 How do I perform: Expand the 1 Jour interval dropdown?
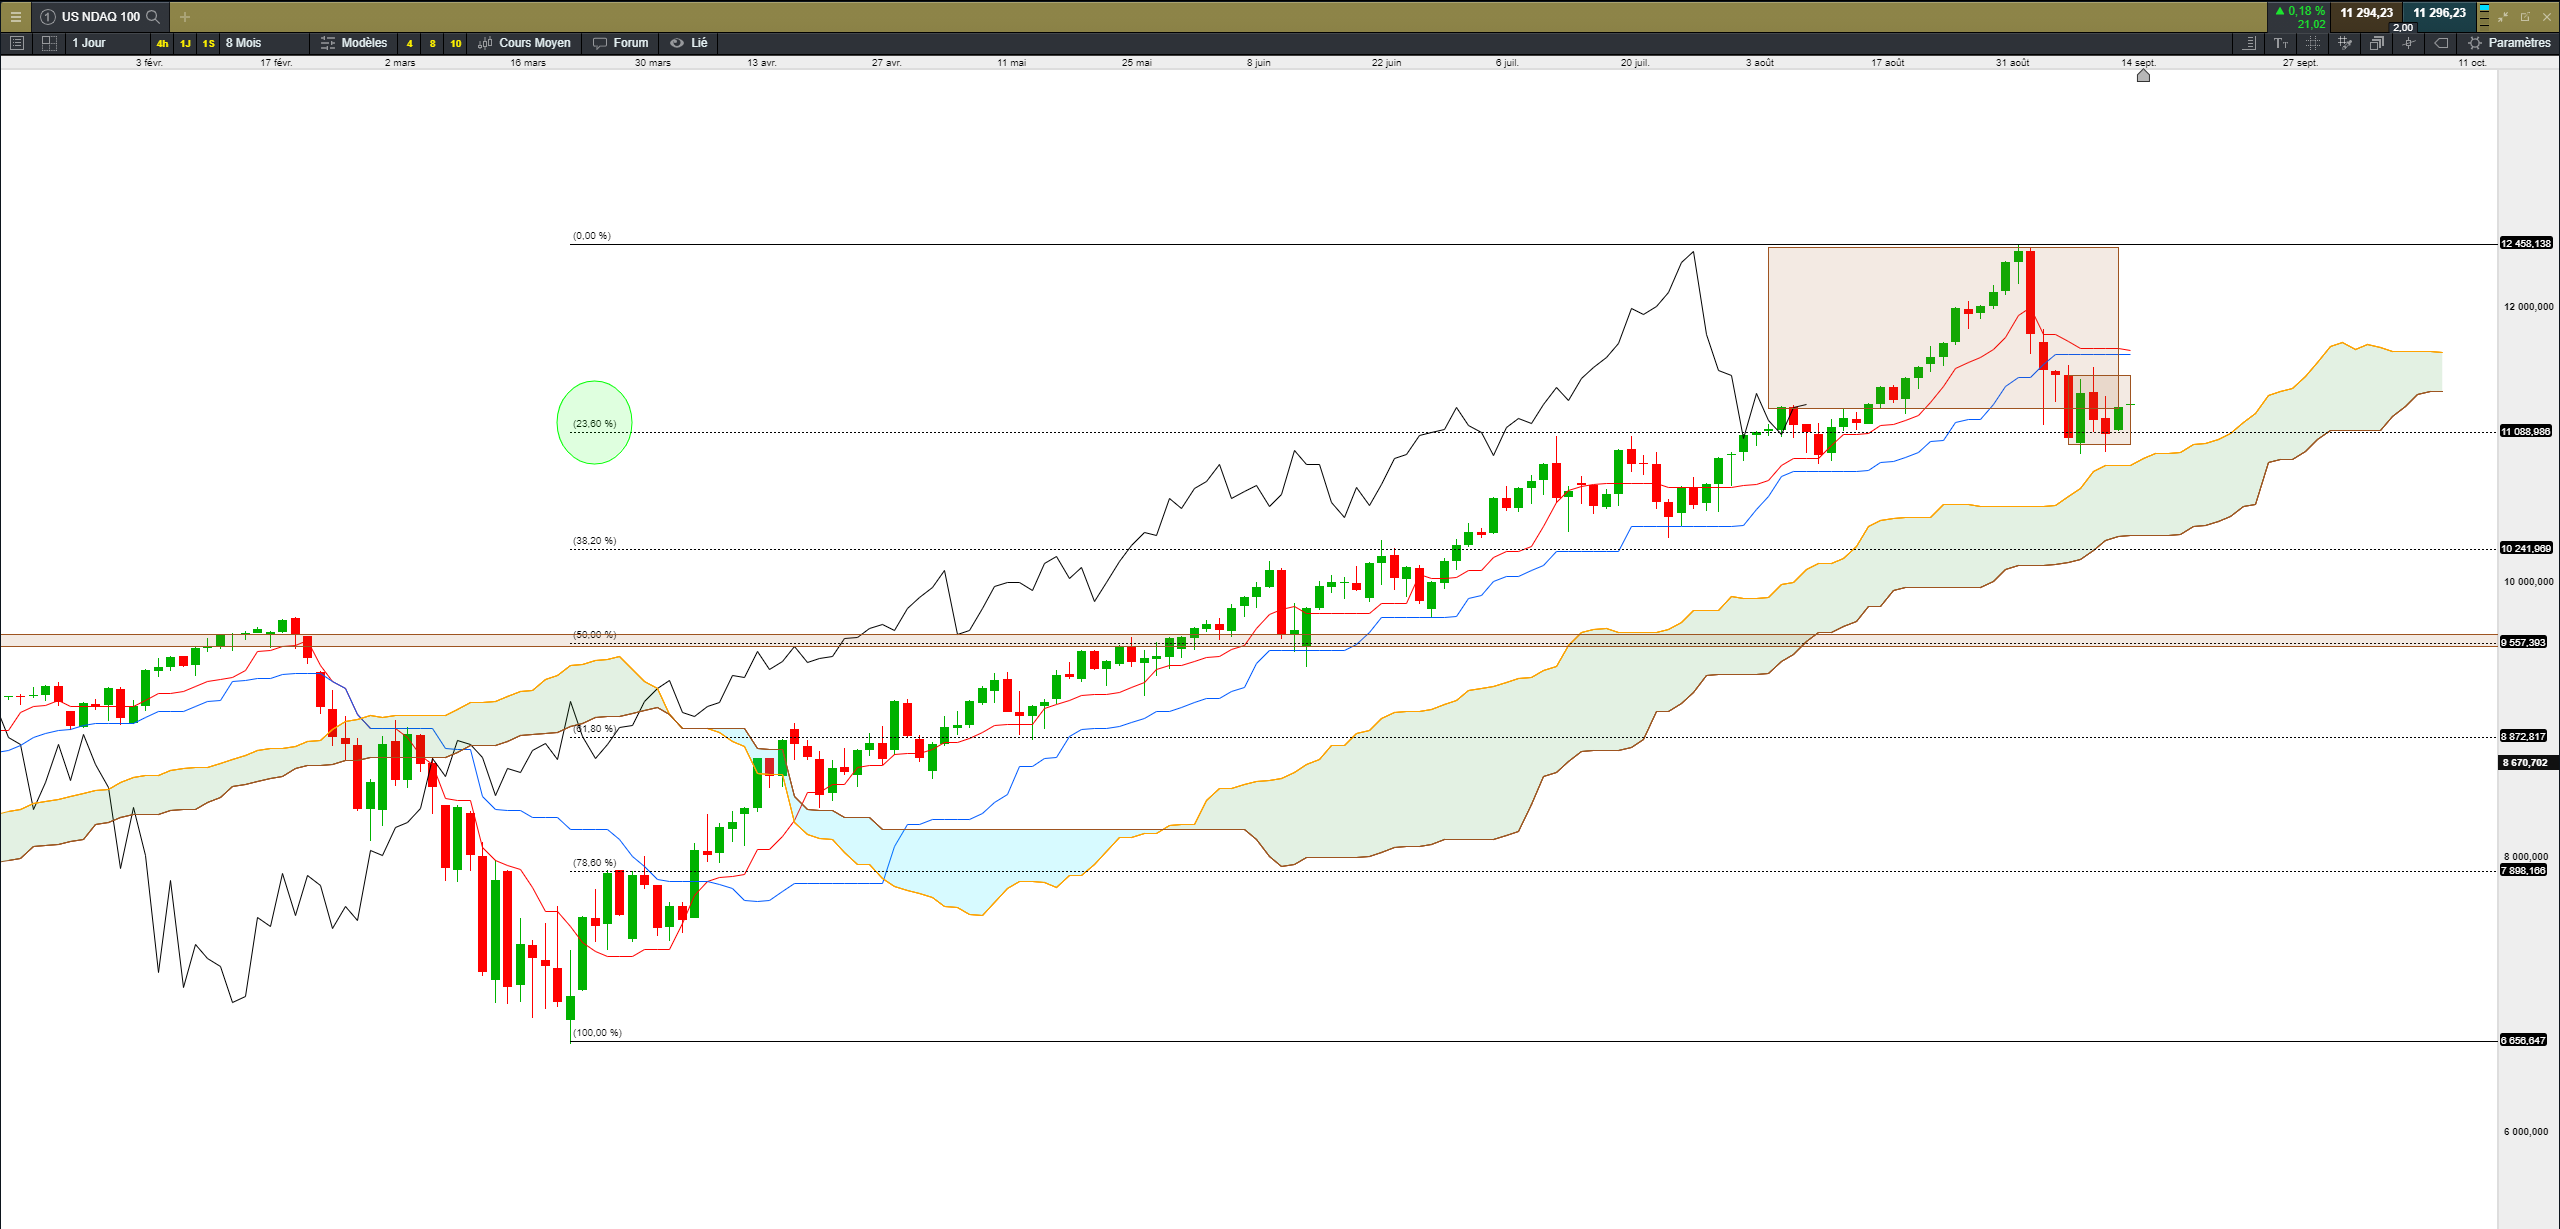89,43
